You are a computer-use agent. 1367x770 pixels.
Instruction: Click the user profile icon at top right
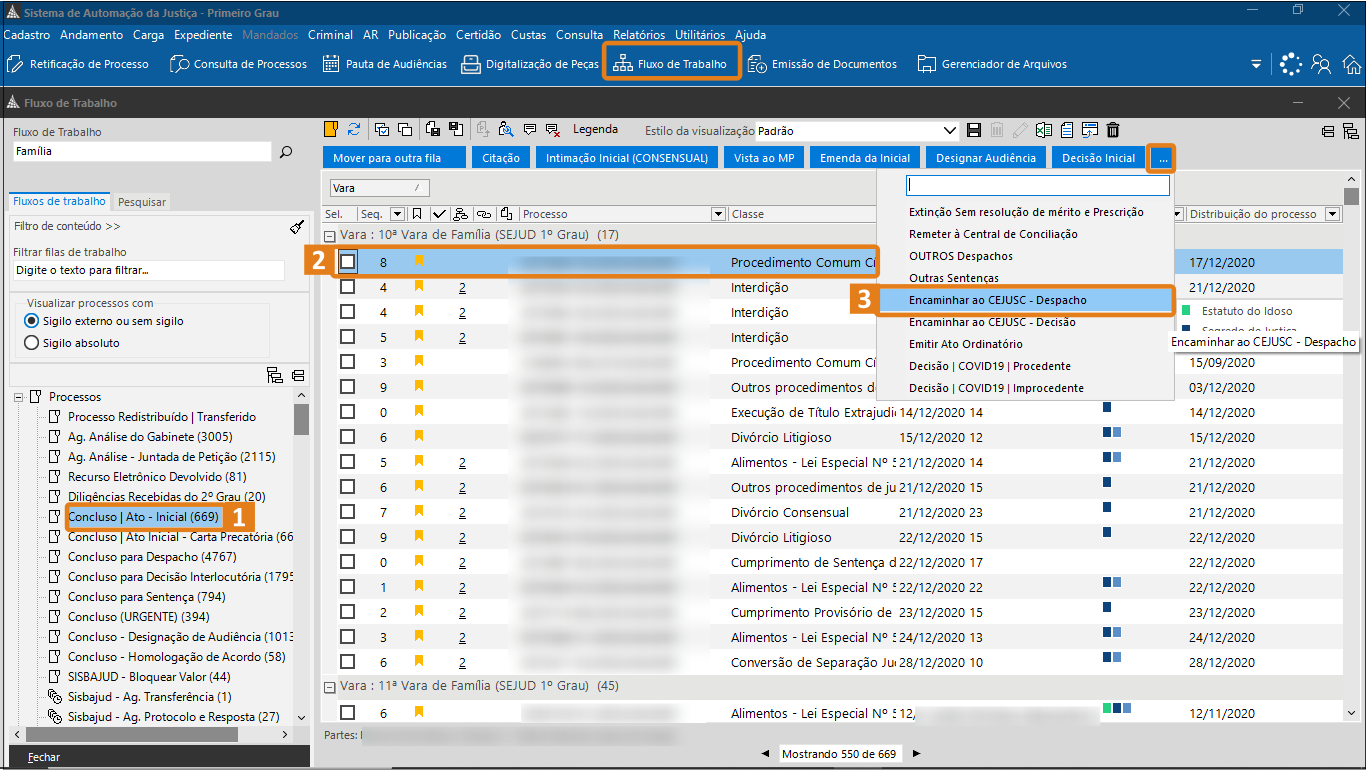coord(1321,64)
